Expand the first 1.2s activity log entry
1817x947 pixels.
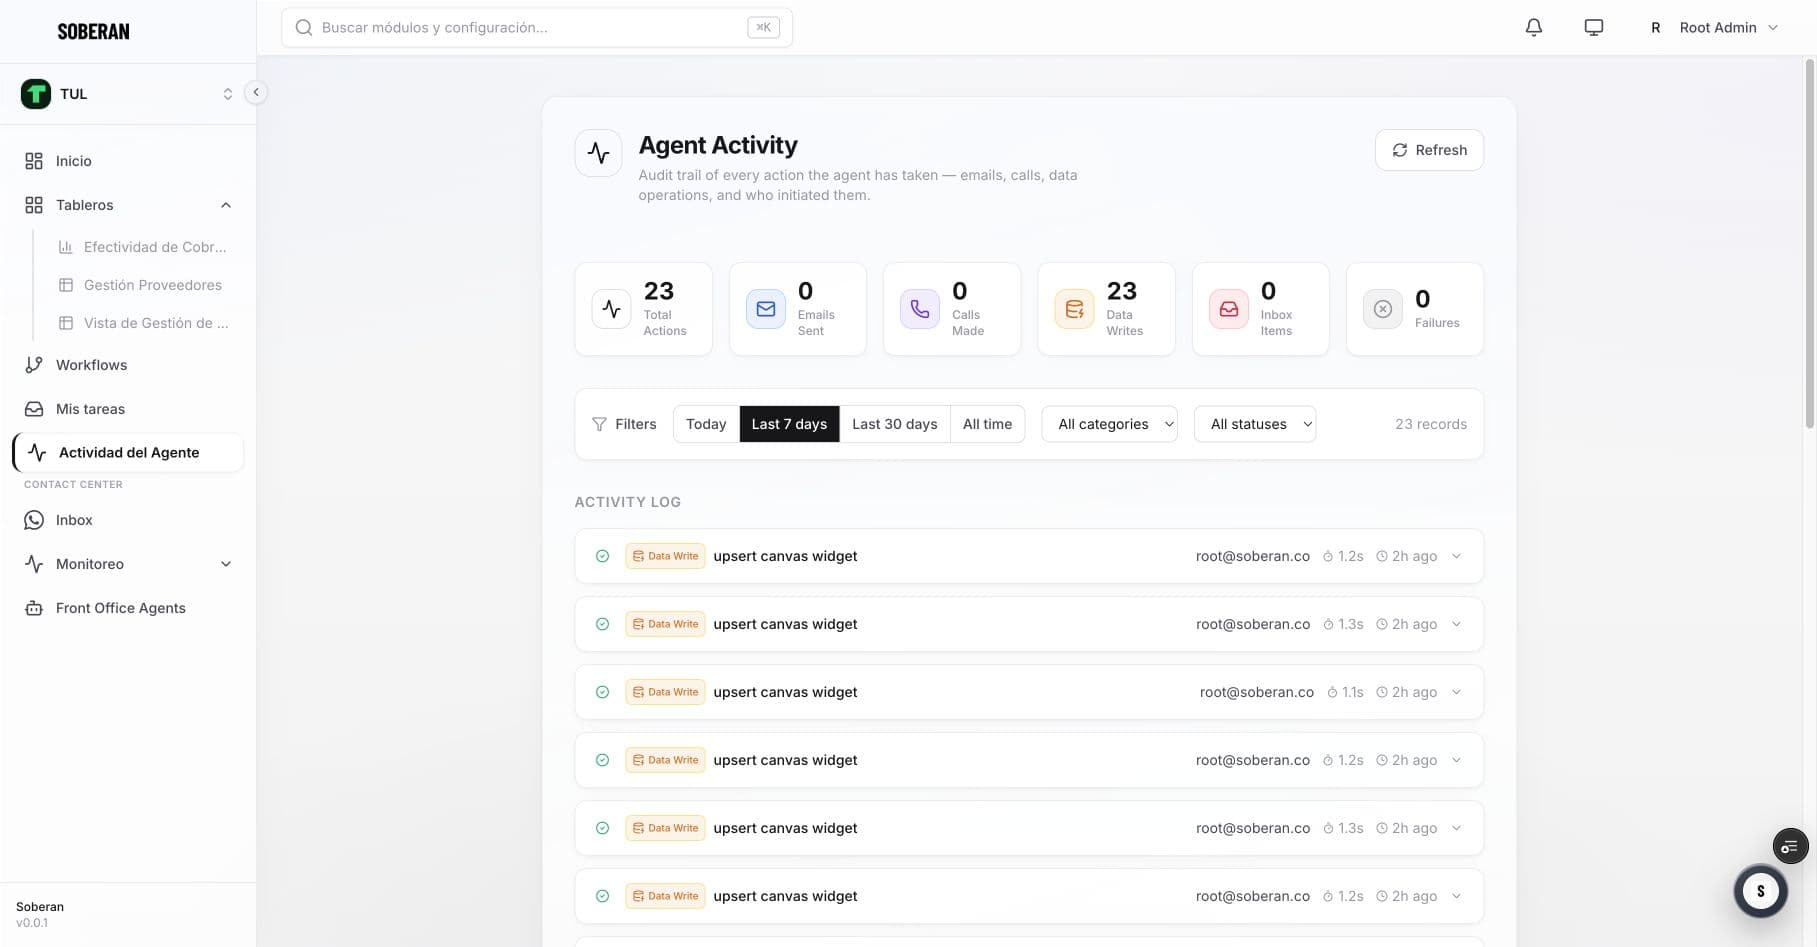click(1456, 556)
